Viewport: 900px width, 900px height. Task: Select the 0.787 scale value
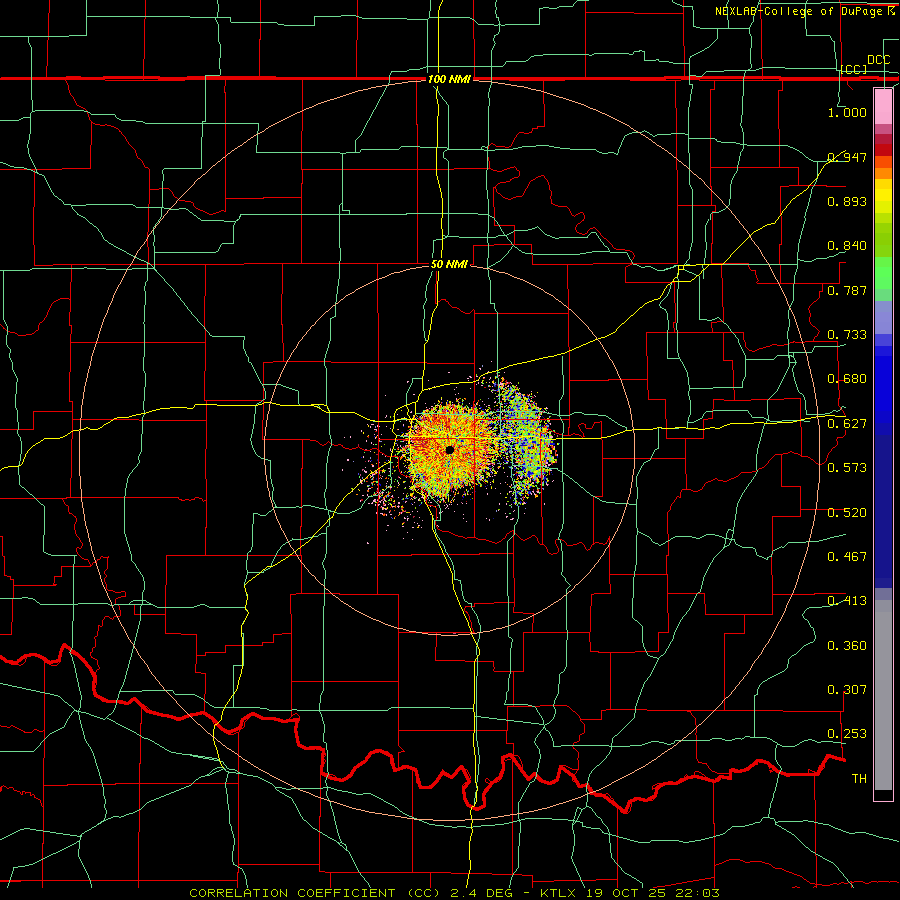tap(847, 290)
